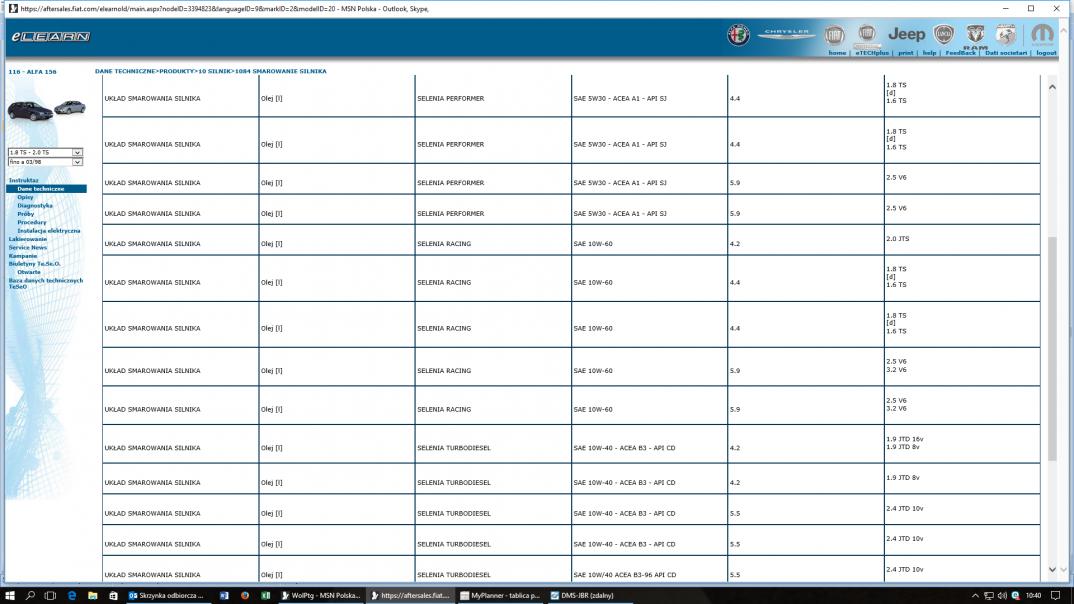Click 10 SILNIK in breadcrumb
The height and width of the screenshot is (604, 1074).
pyautogui.click(x=215, y=71)
